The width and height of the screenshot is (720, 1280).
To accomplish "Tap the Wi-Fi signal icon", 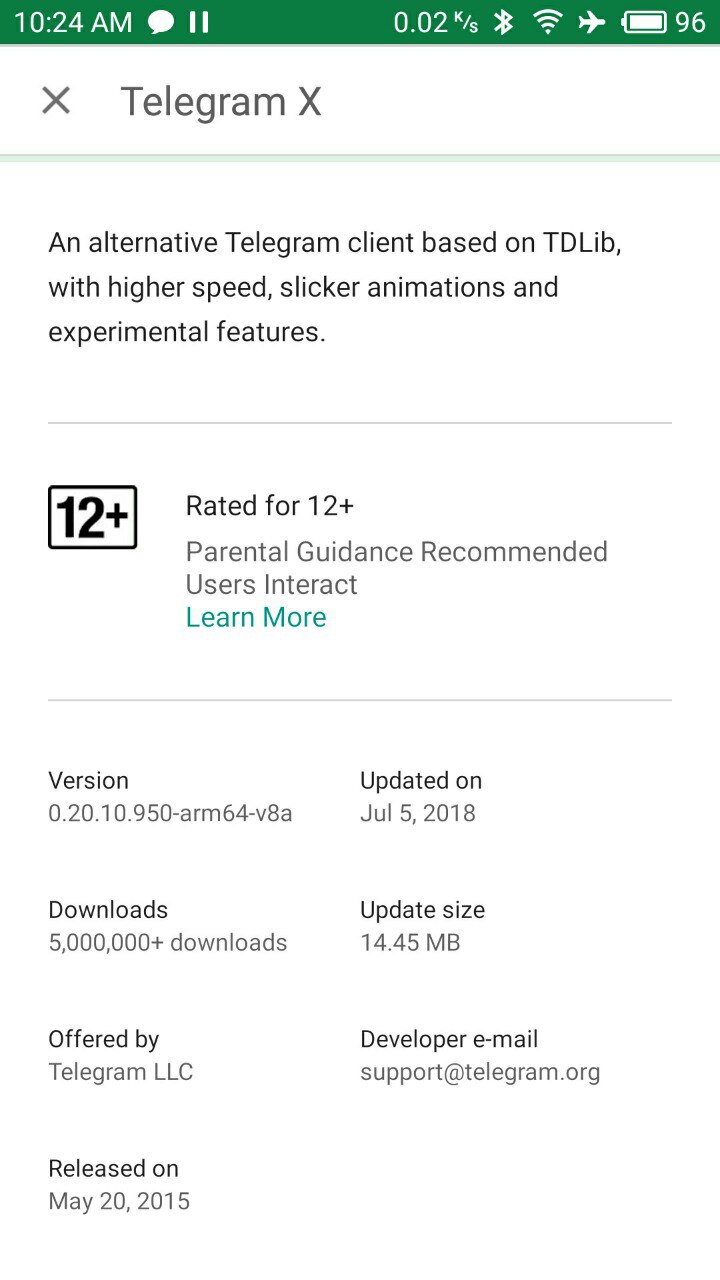I will click(x=547, y=22).
